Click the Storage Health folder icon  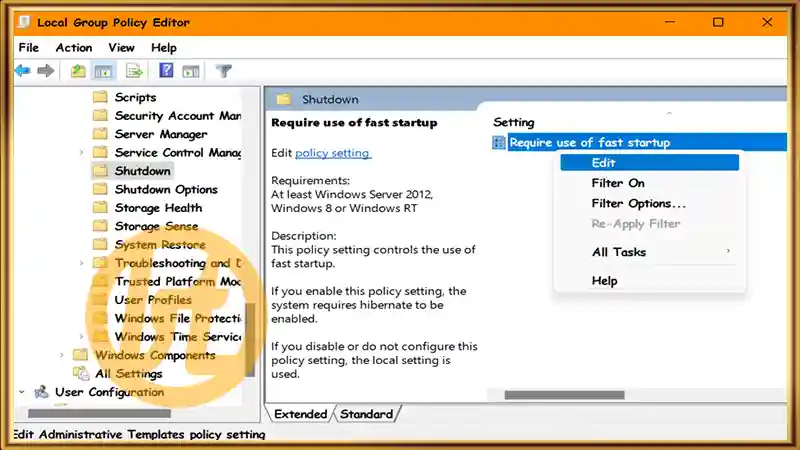[x=101, y=208]
